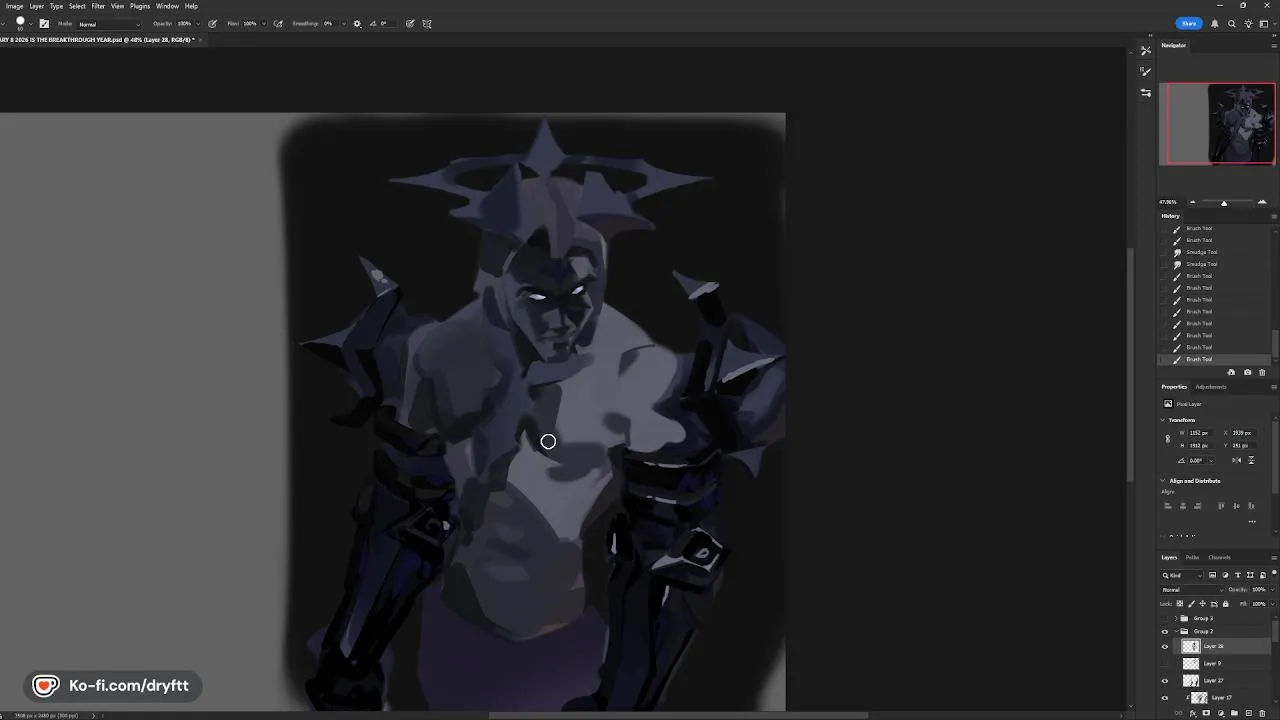
Task: Switch to the Adjustments tab
Action: (x=1211, y=387)
